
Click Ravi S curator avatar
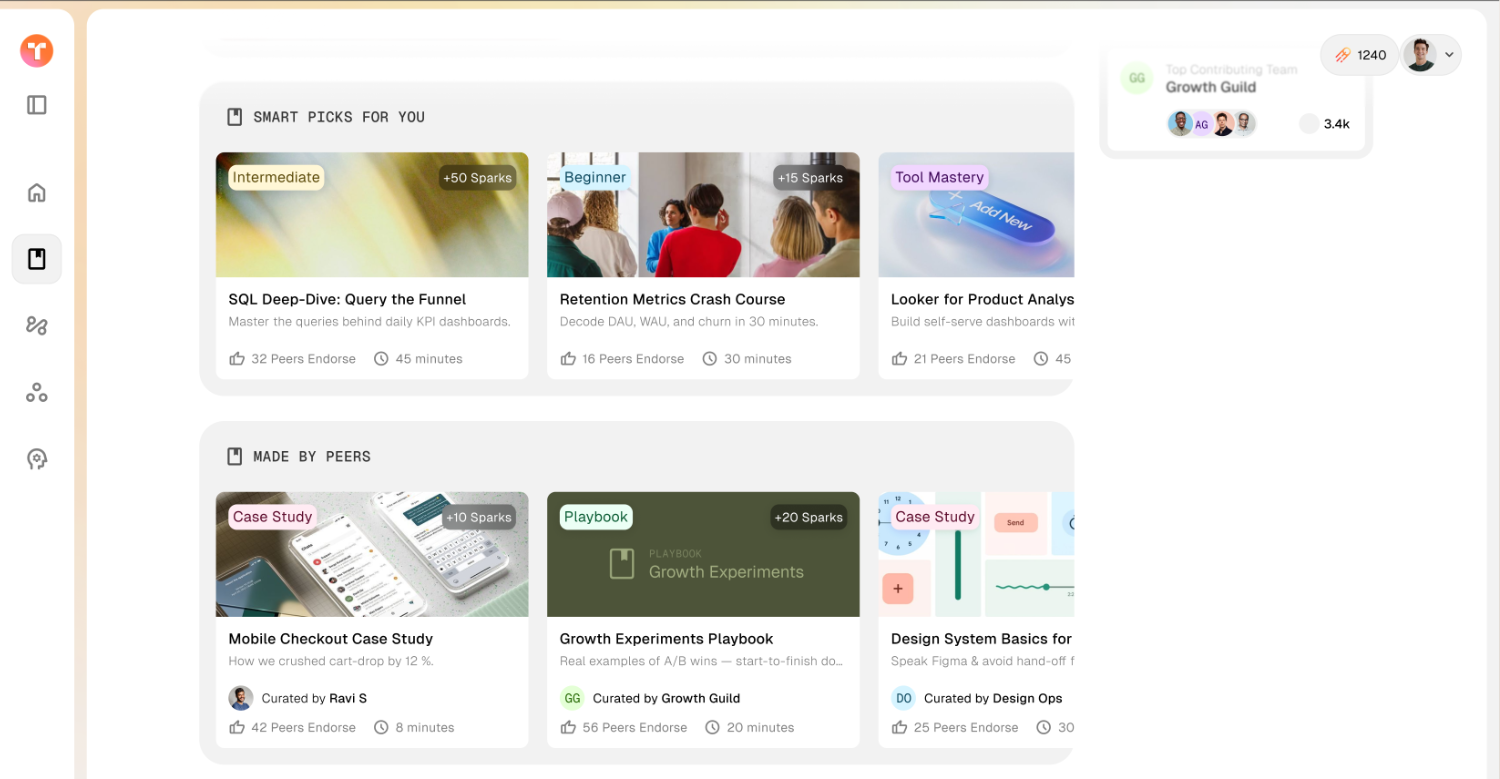click(240, 698)
